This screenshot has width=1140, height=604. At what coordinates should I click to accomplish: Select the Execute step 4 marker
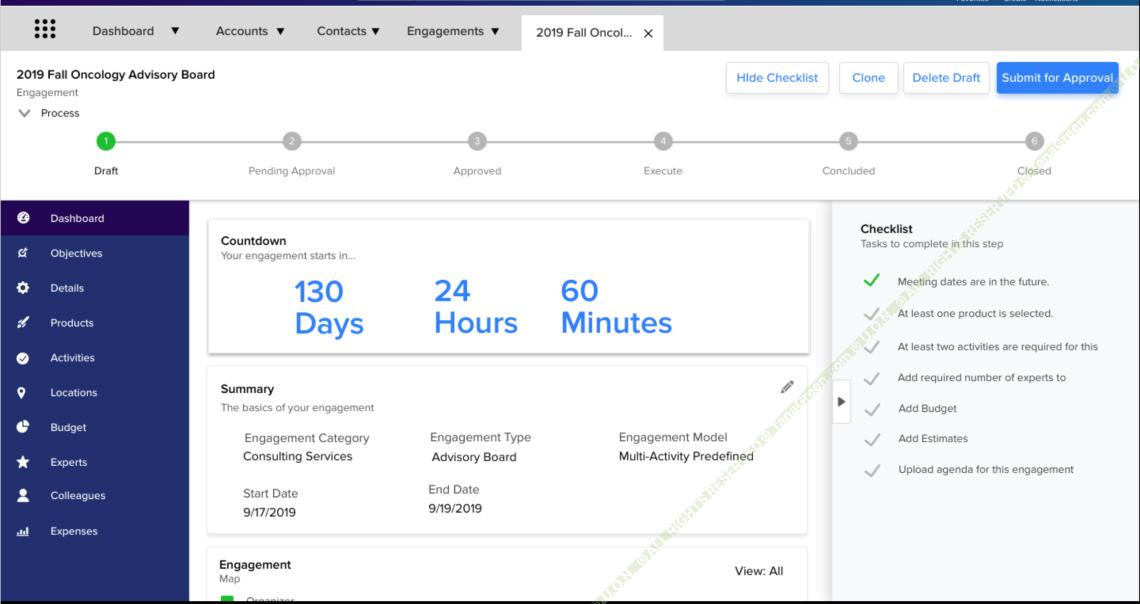point(662,141)
